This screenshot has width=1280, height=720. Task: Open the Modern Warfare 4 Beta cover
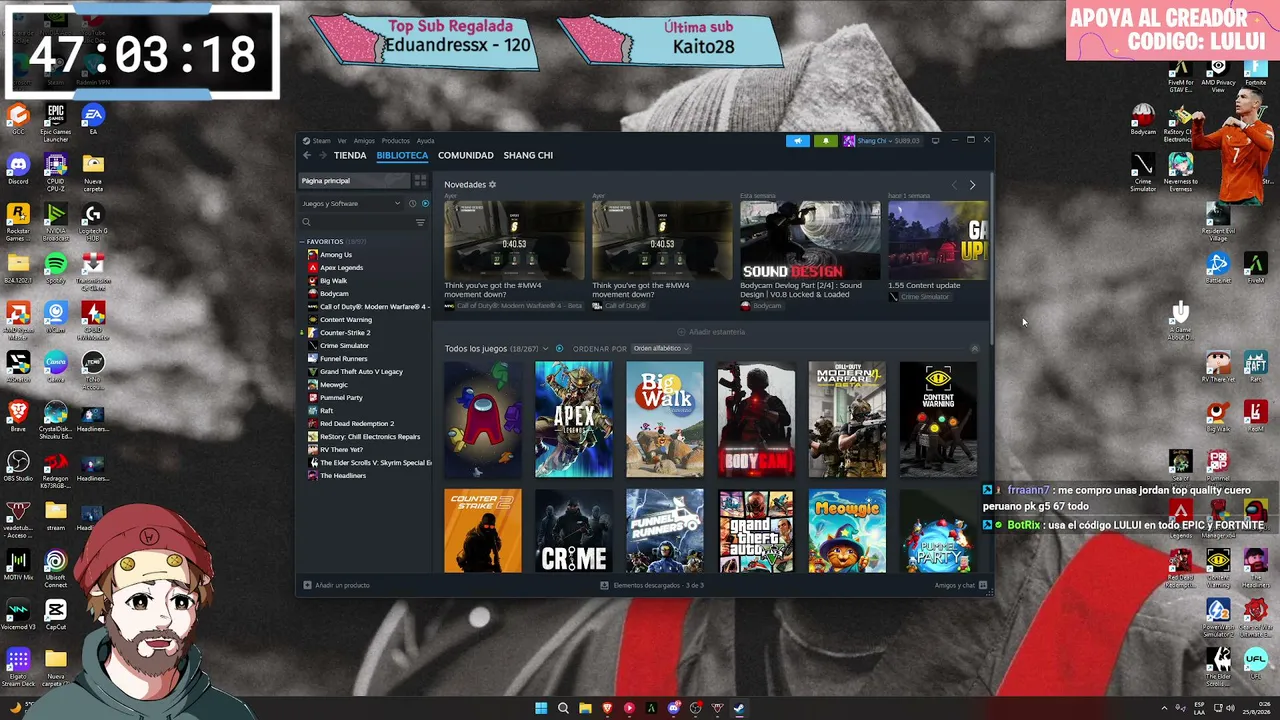(847, 420)
